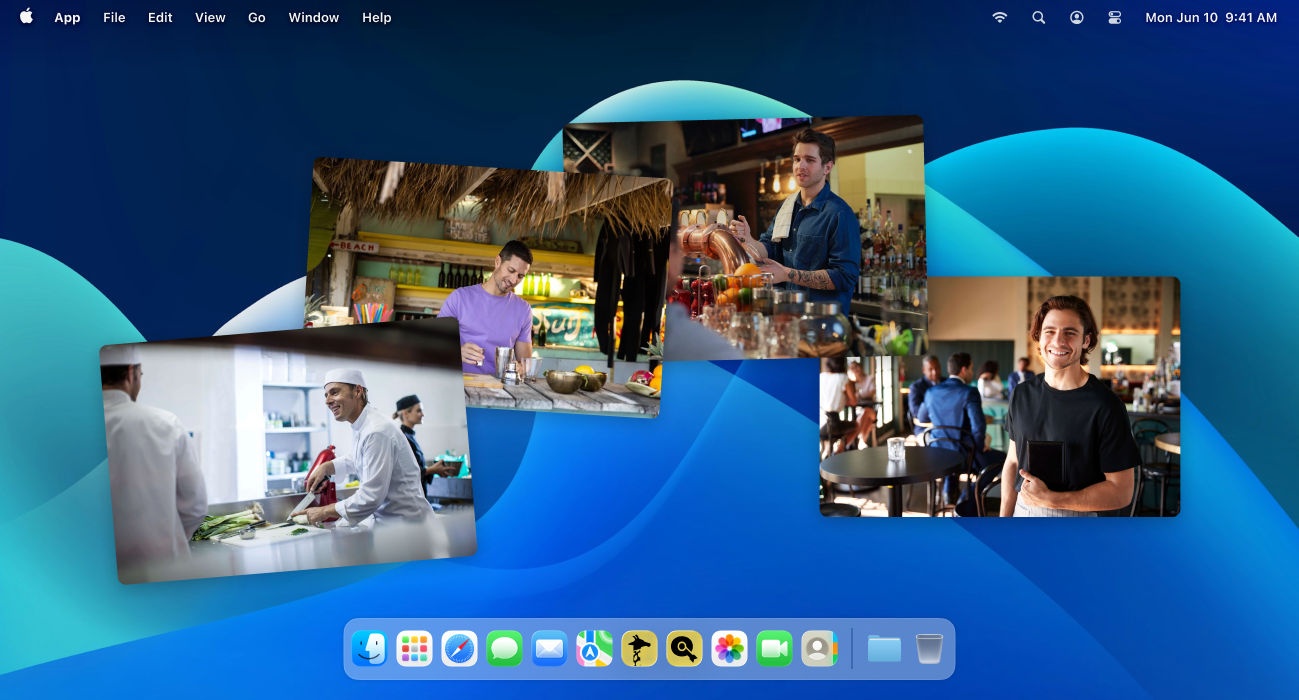
Task: Click the Mon Jun 10 9:41 AM clock
Action: [1211, 18]
